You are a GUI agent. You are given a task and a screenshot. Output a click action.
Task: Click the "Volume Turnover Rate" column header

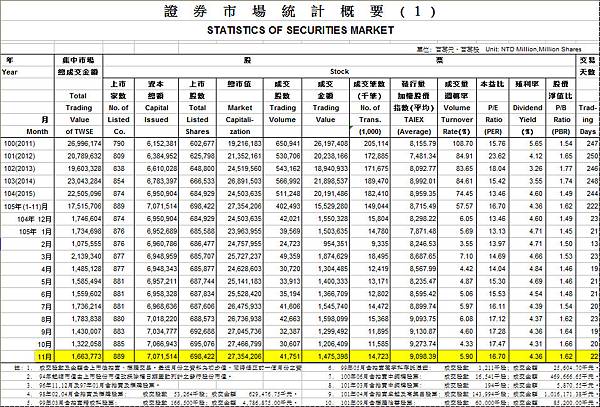tap(457, 119)
